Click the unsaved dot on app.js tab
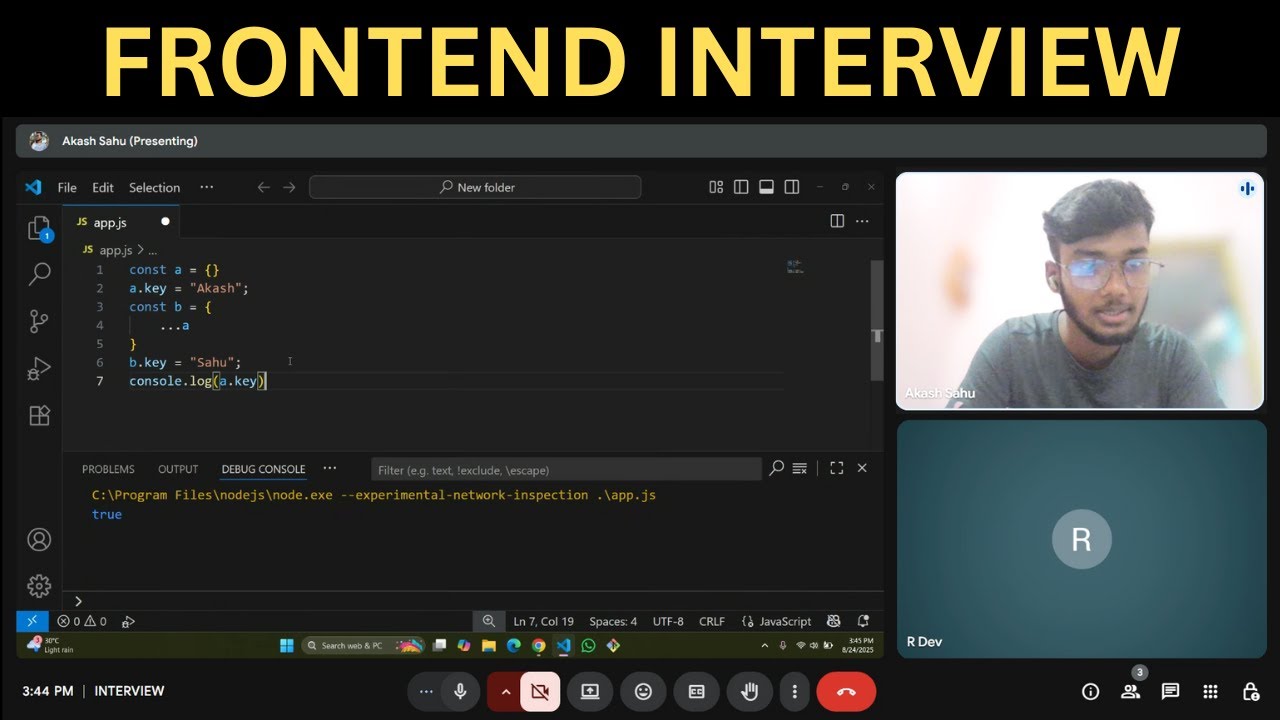Viewport: 1280px width, 720px height. click(x=165, y=222)
